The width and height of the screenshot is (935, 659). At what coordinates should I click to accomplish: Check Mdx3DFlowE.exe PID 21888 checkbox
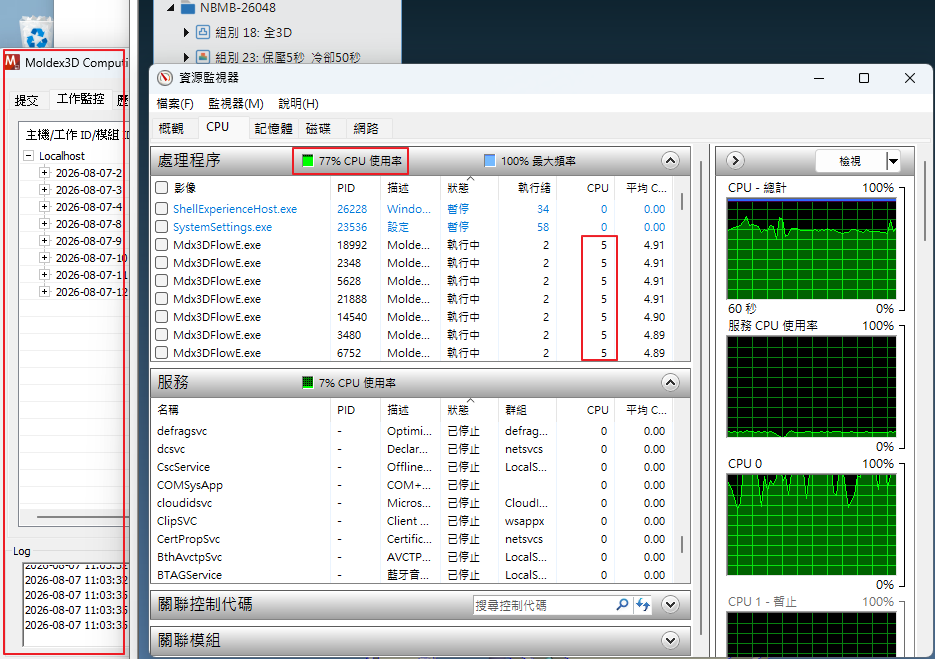pos(161,298)
